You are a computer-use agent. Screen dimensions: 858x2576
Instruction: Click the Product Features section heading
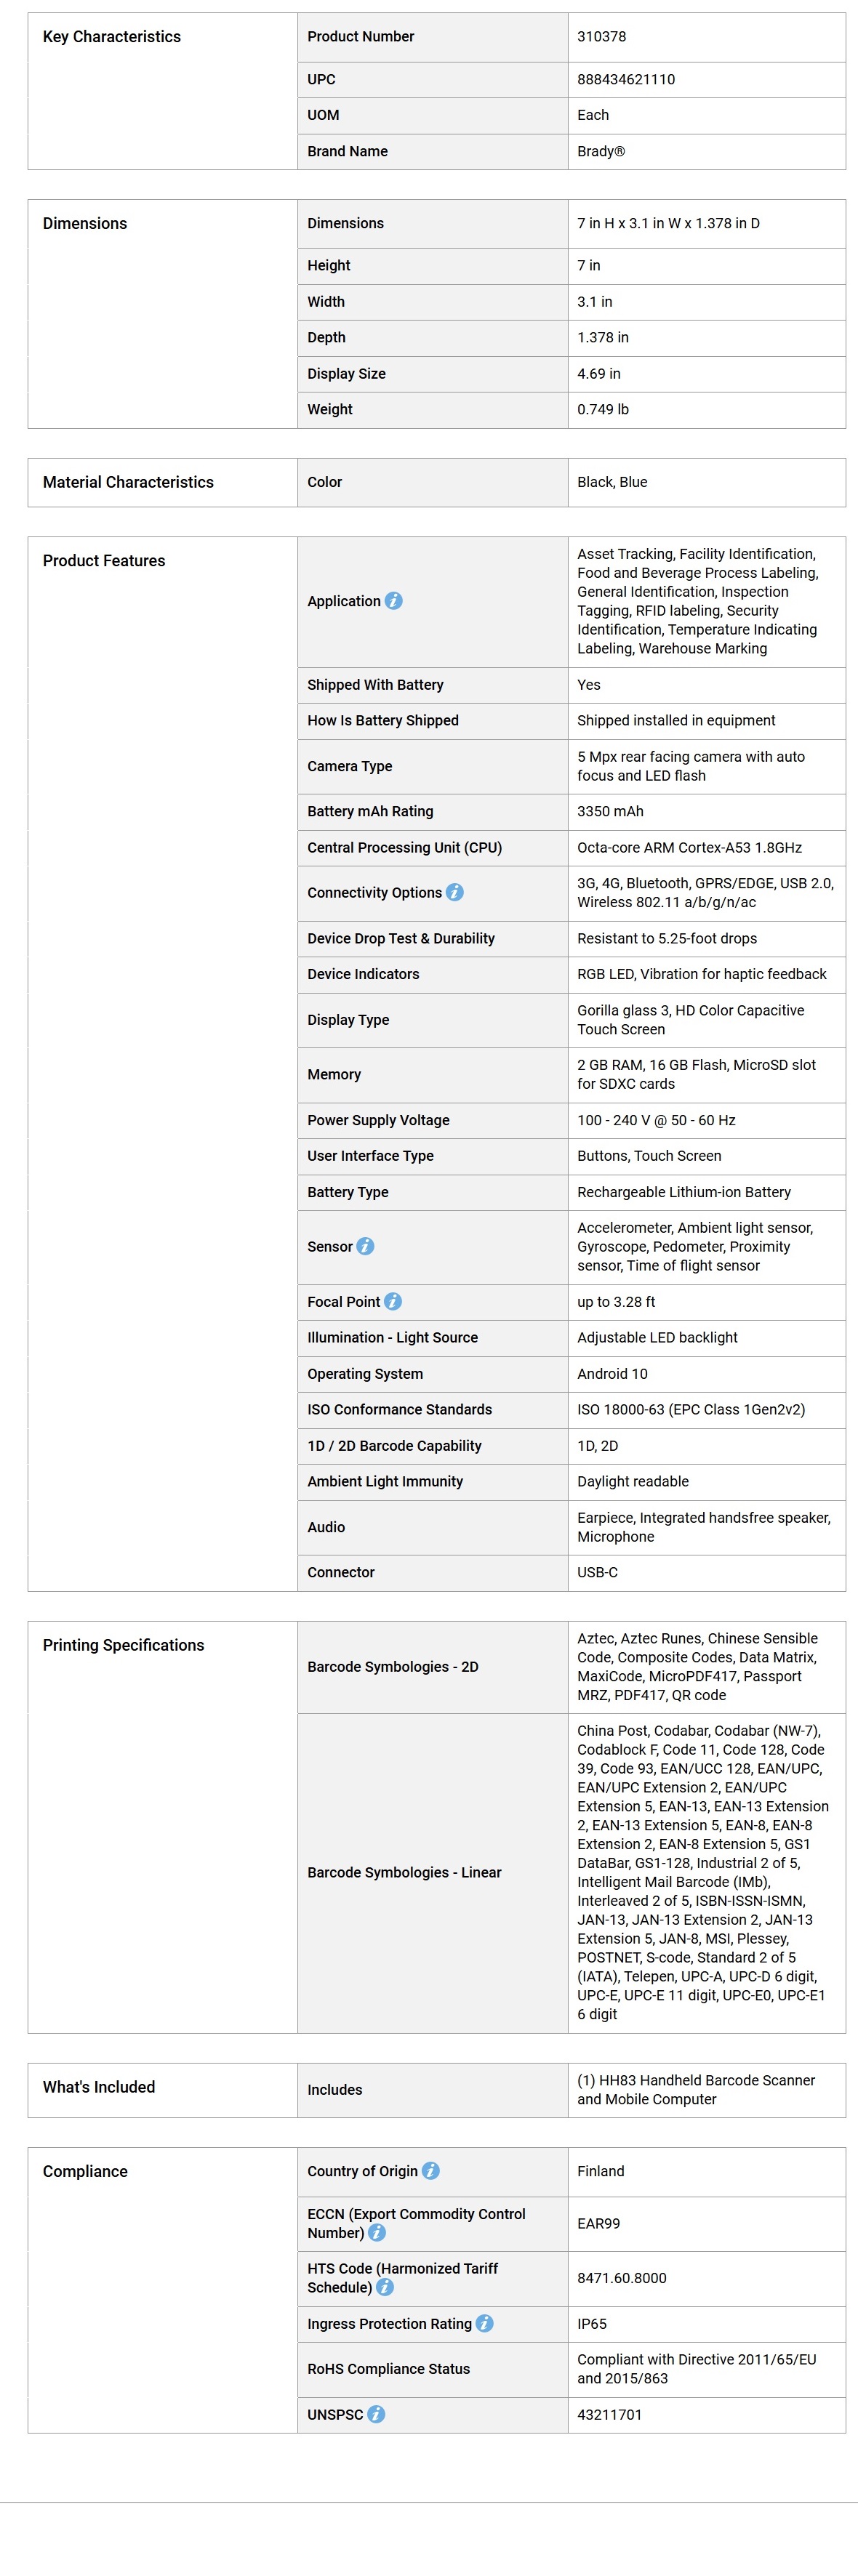pyautogui.click(x=104, y=561)
